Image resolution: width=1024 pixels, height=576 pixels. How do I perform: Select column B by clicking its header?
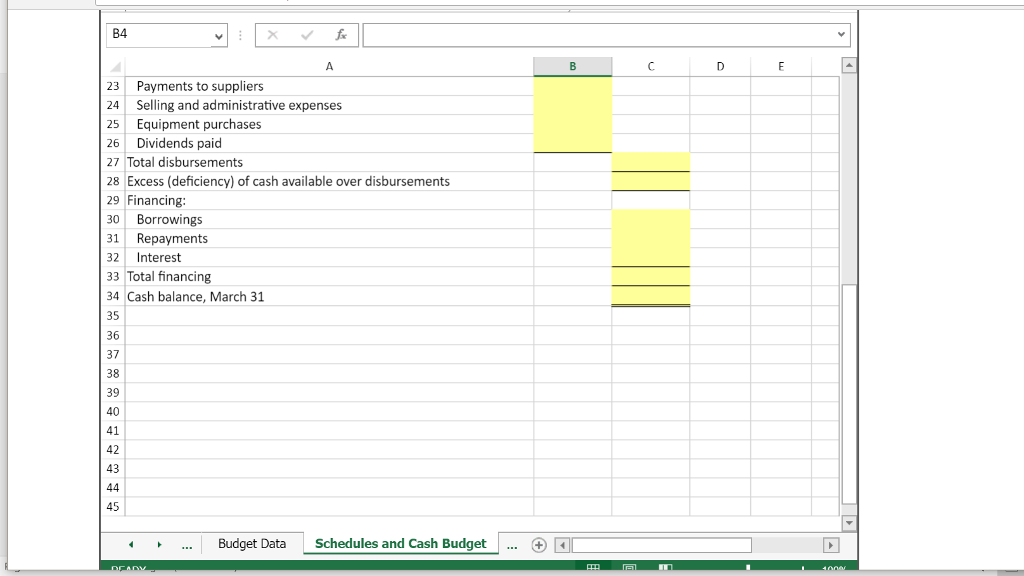coord(572,66)
